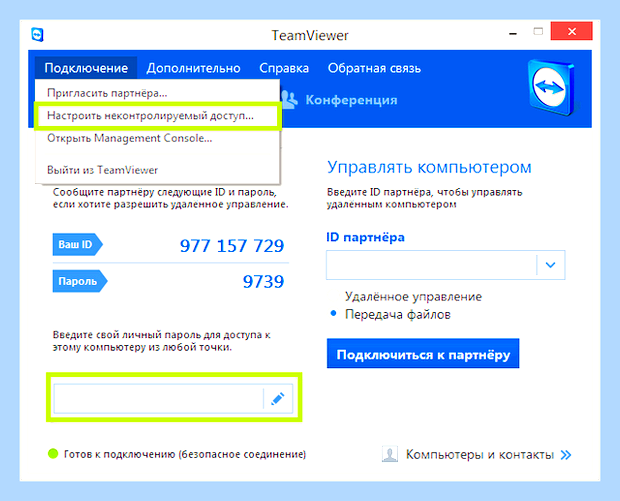
Task: Click the ID партнёра input field
Action: click(431, 265)
